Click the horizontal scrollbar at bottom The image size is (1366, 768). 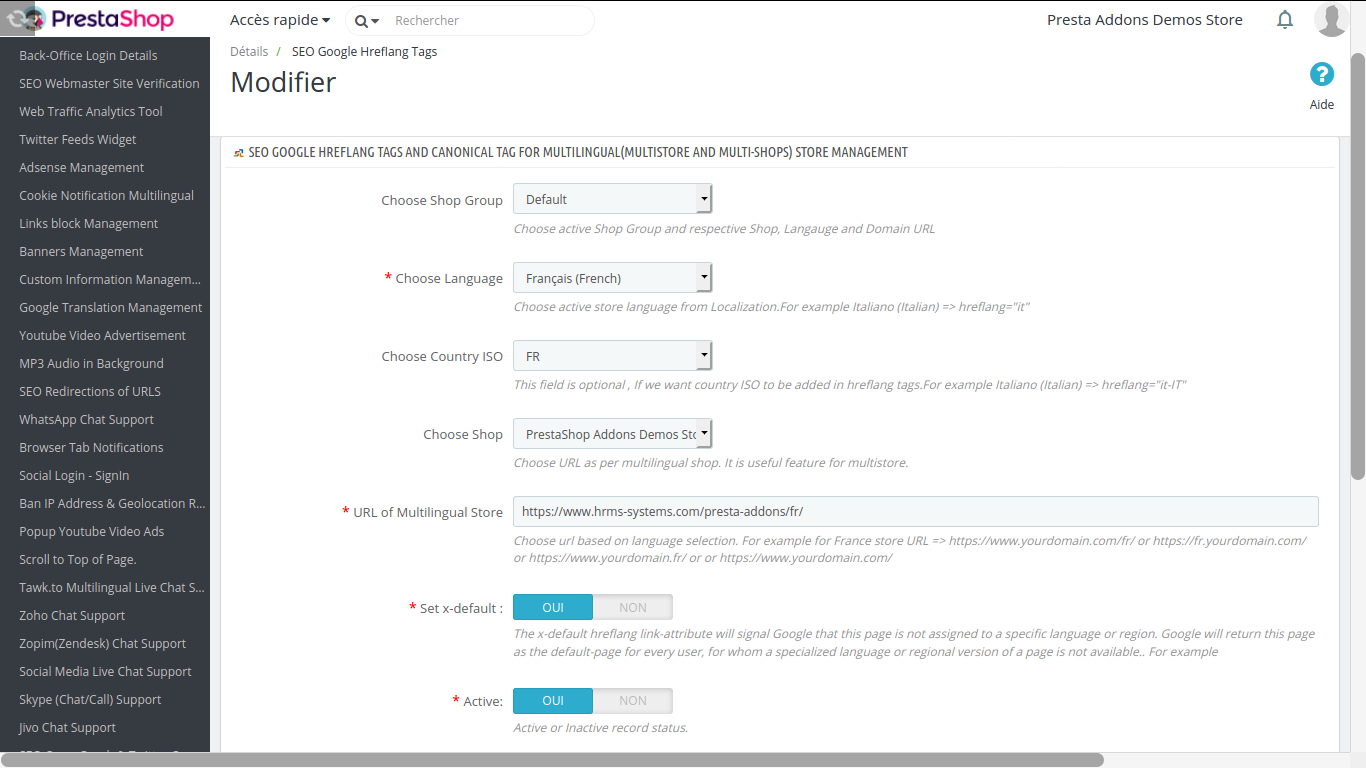(552, 760)
